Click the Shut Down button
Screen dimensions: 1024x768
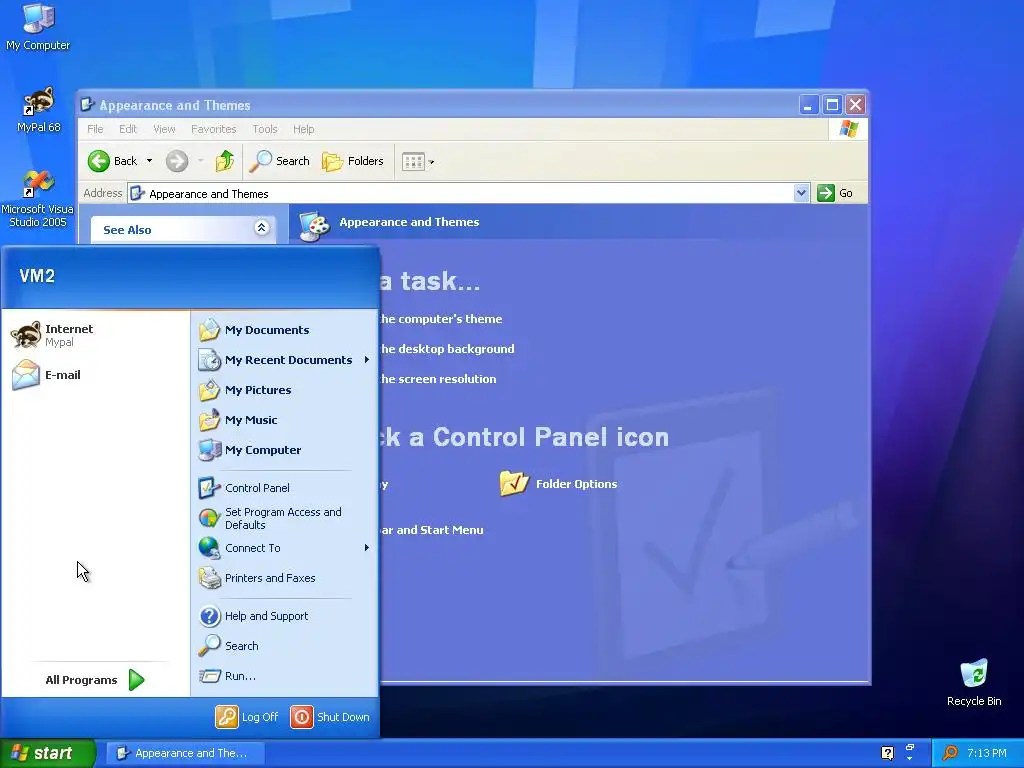(x=330, y=717)
